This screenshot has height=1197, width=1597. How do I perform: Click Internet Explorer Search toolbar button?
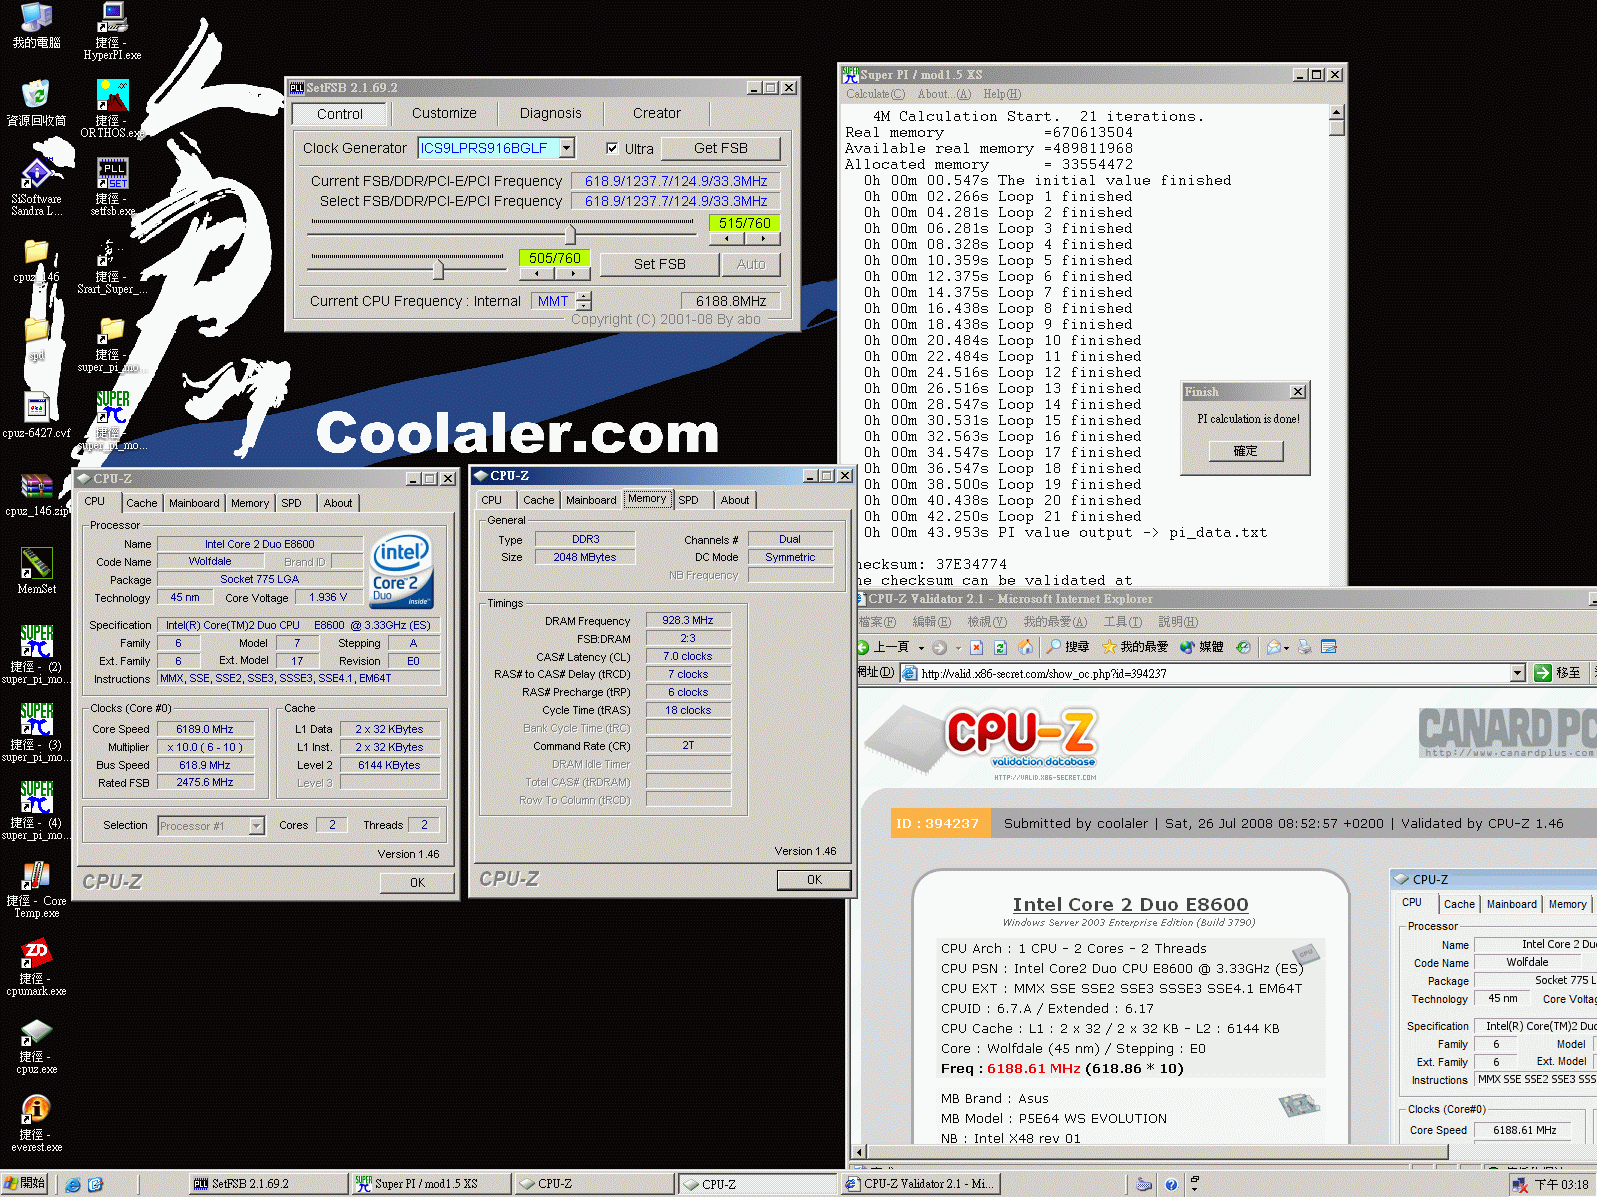(1068, 647)
